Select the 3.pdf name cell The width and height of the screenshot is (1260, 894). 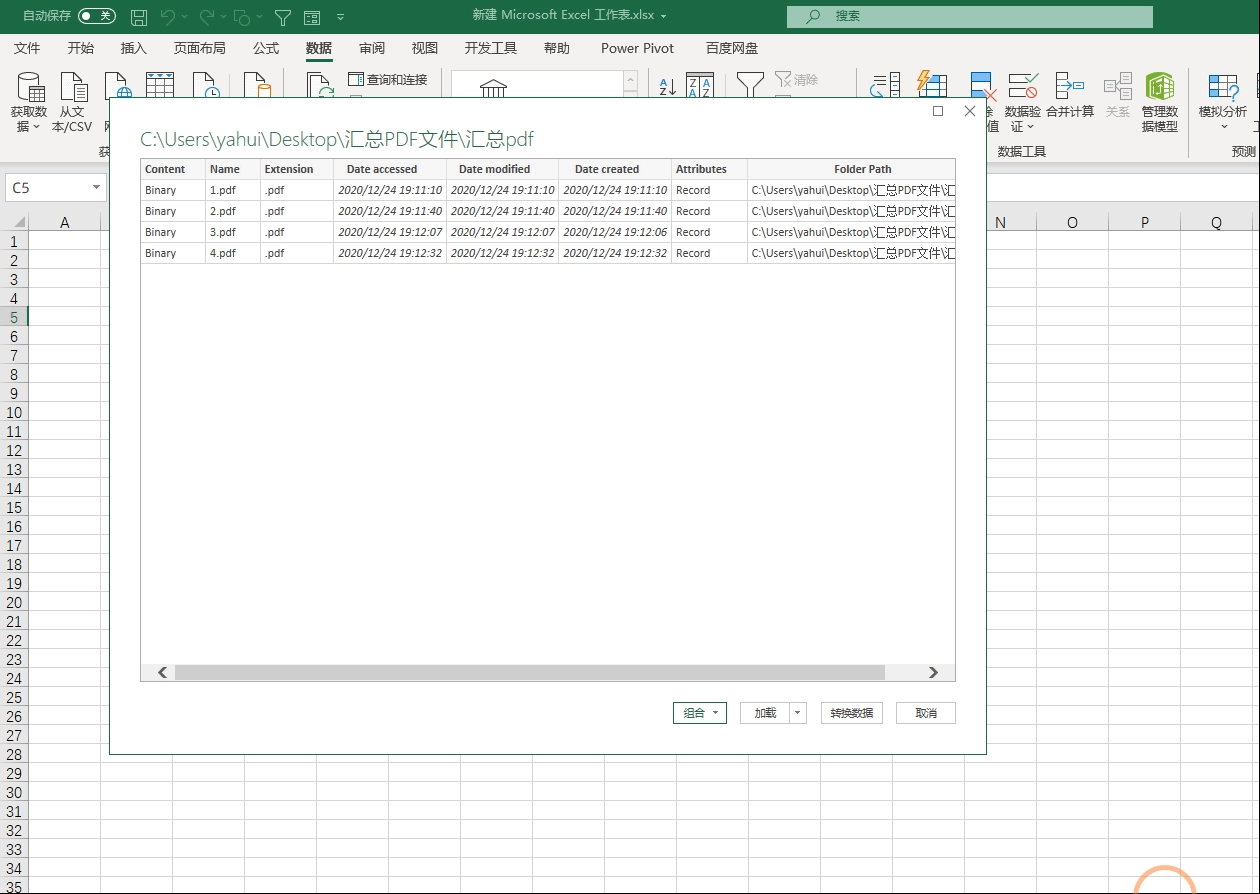click(233, 232)
